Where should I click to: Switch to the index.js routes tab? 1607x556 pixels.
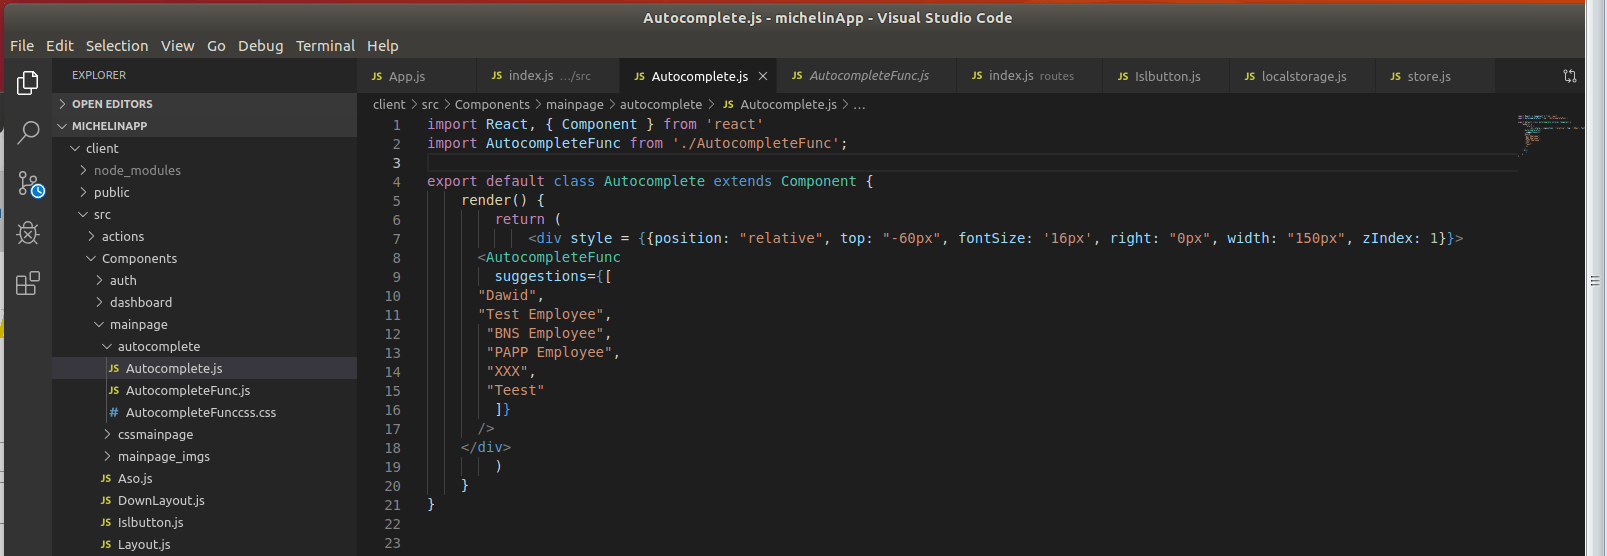coord(1029,76)
